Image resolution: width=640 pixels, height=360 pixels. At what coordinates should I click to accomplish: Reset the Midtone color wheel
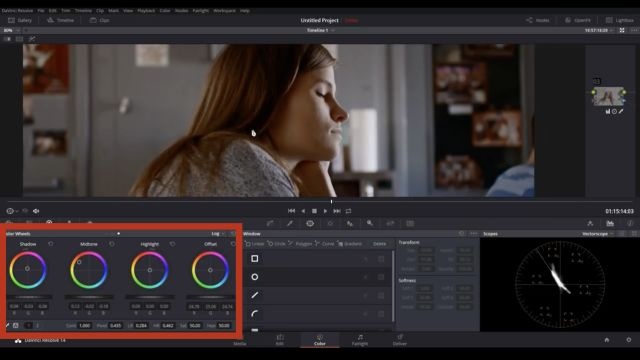point(112,244)
